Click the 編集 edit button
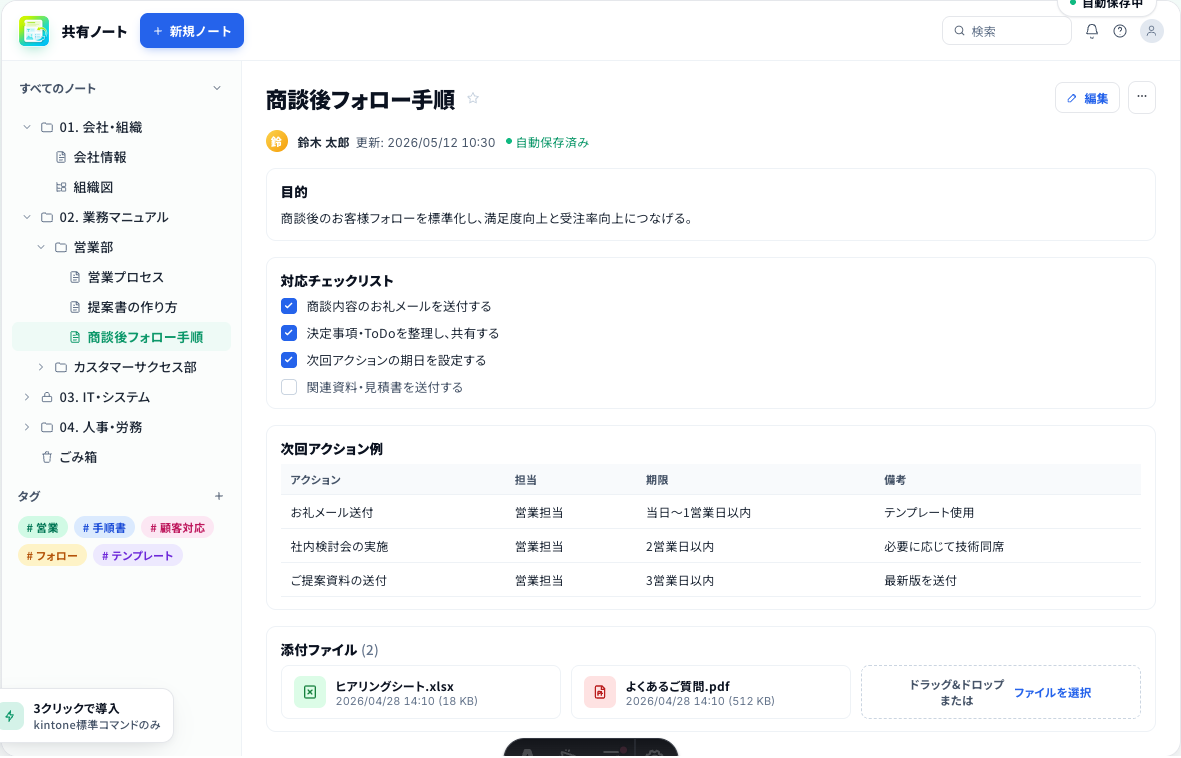Viewport: 1181px width, 758px height. (x=1087, y=98)
